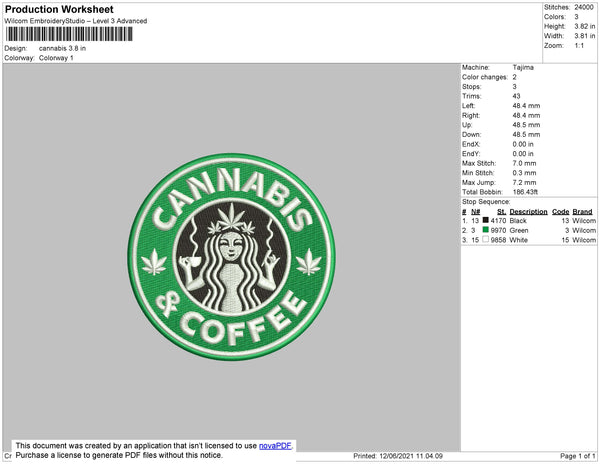This screenshot has width=600, height=464.
Task: Click the Color changes value 2
Action: pos(515,77)
